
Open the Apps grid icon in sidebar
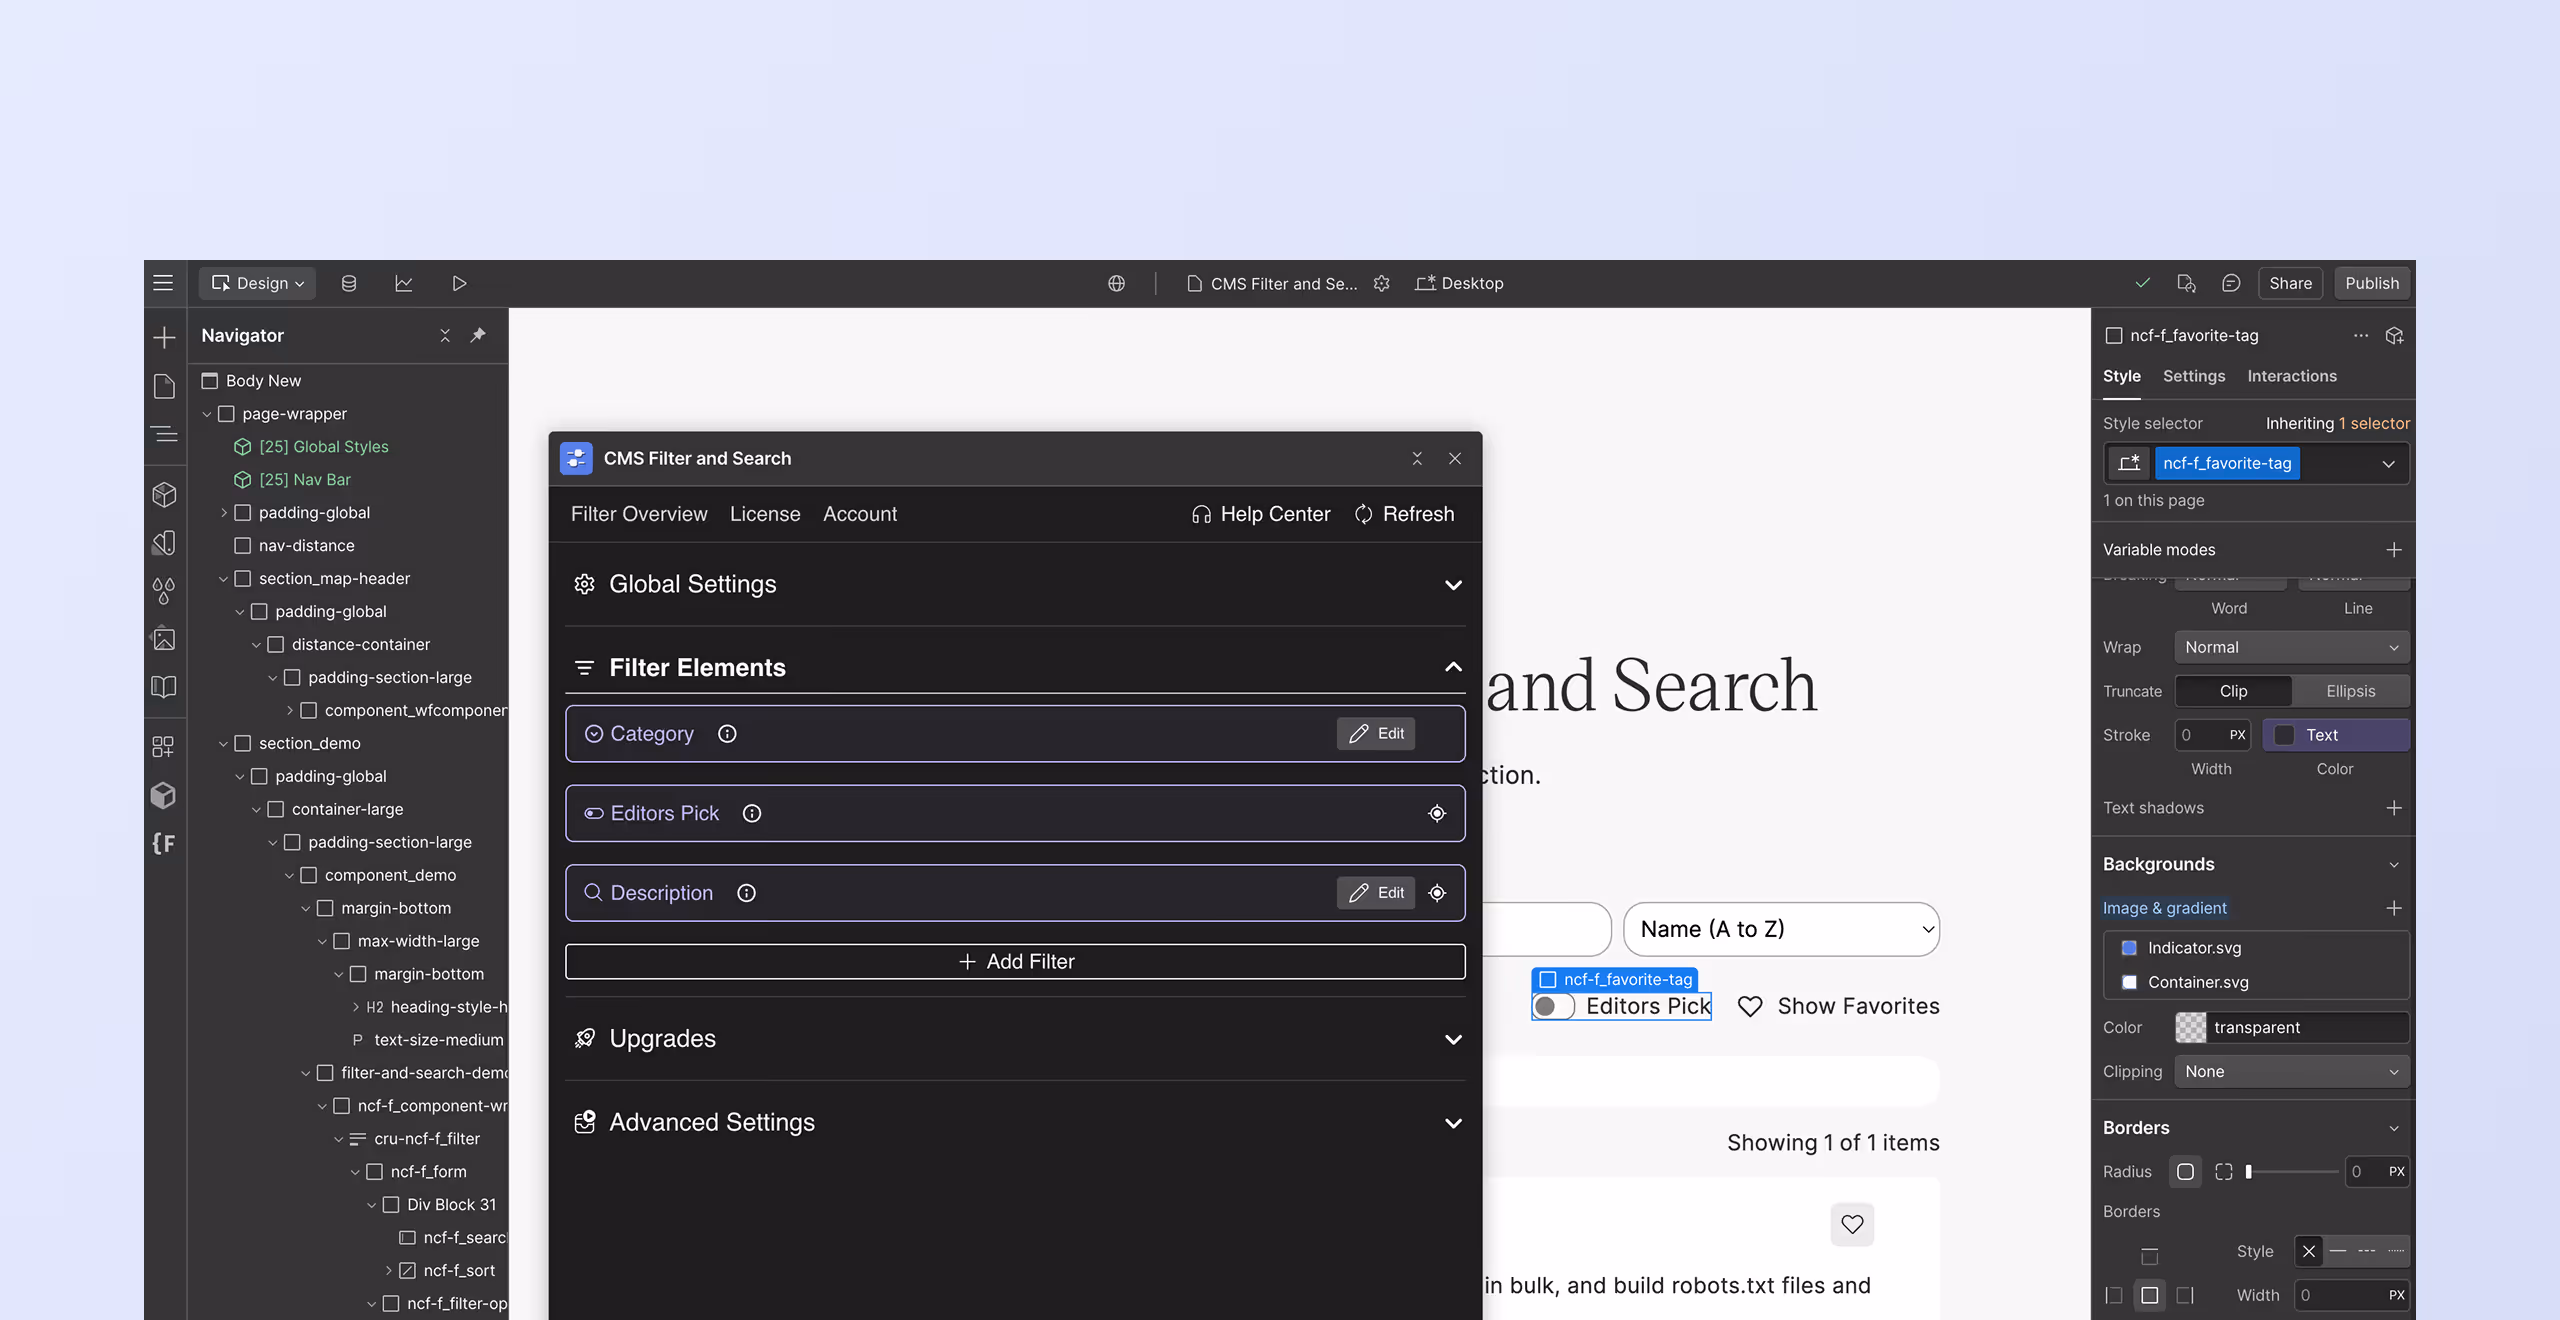(x=164, y=746)
